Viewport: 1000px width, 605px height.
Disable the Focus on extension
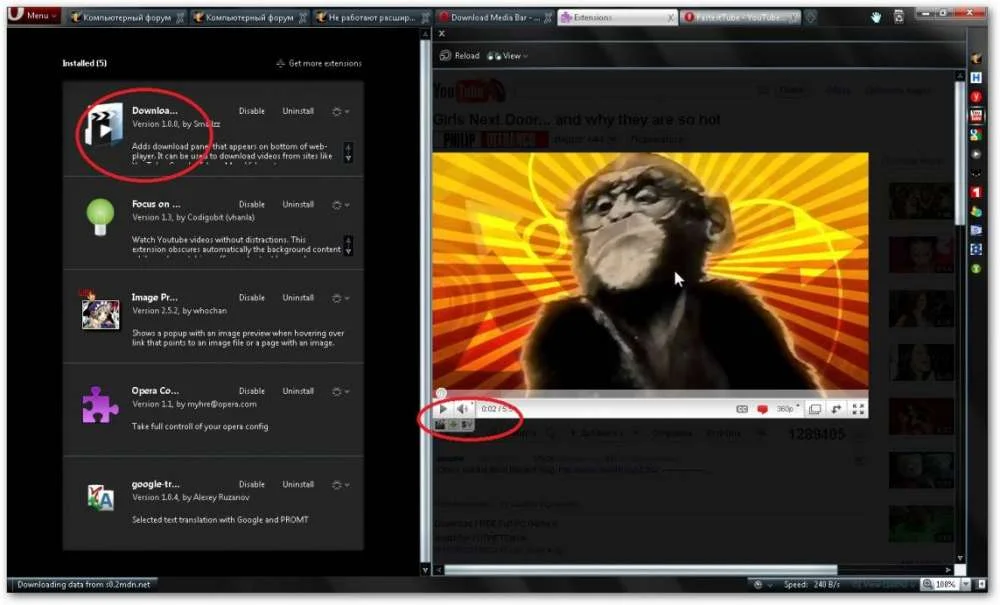pyautogui.click(x=251, y=205)
